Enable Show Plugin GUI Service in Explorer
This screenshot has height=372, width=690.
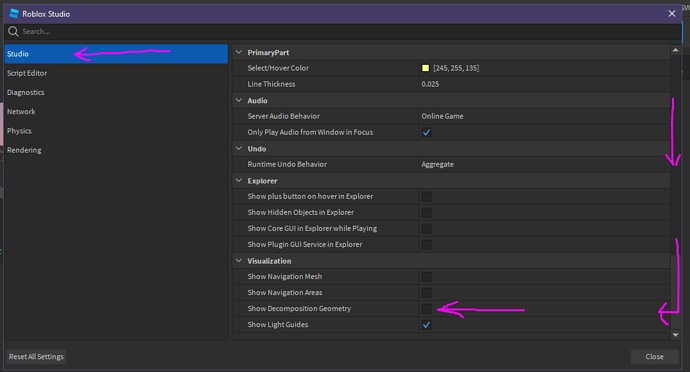point(426,245)
